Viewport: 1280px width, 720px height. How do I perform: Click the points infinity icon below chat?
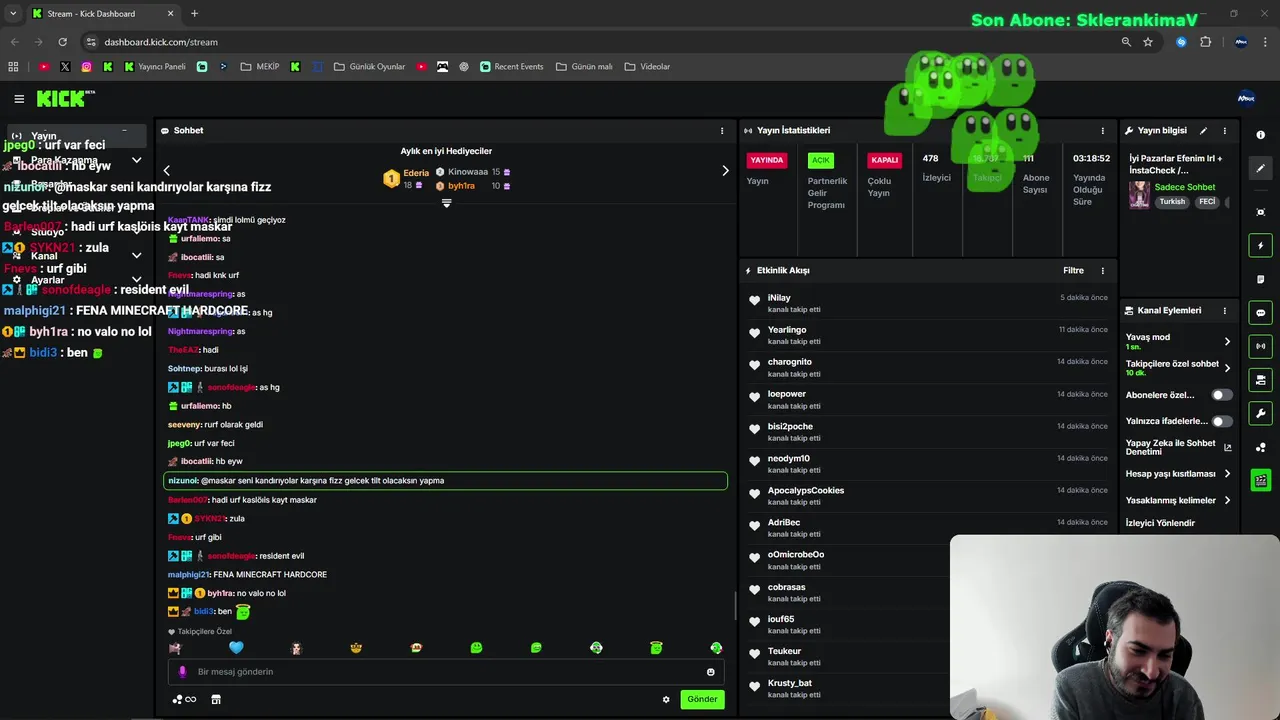(x=185, y=699)
